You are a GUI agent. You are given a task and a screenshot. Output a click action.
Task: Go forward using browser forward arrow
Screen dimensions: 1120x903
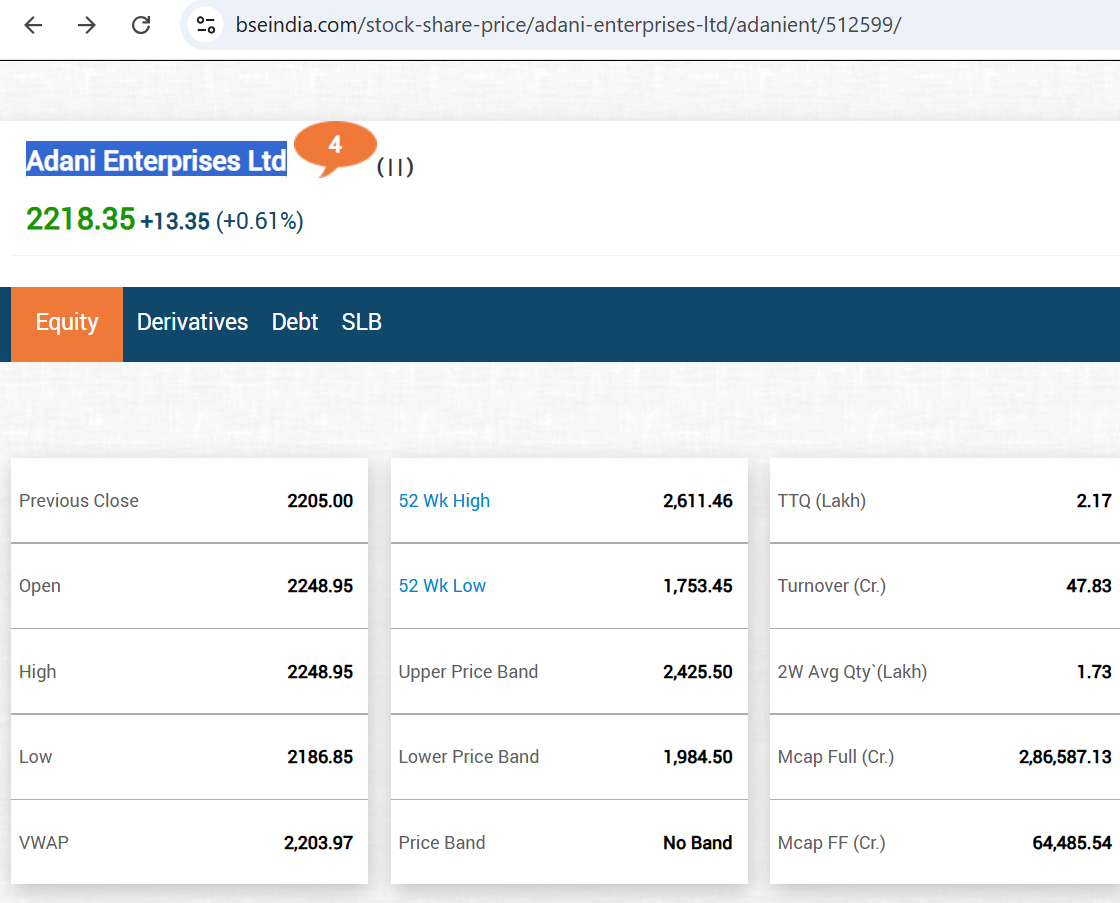point(86,26)
